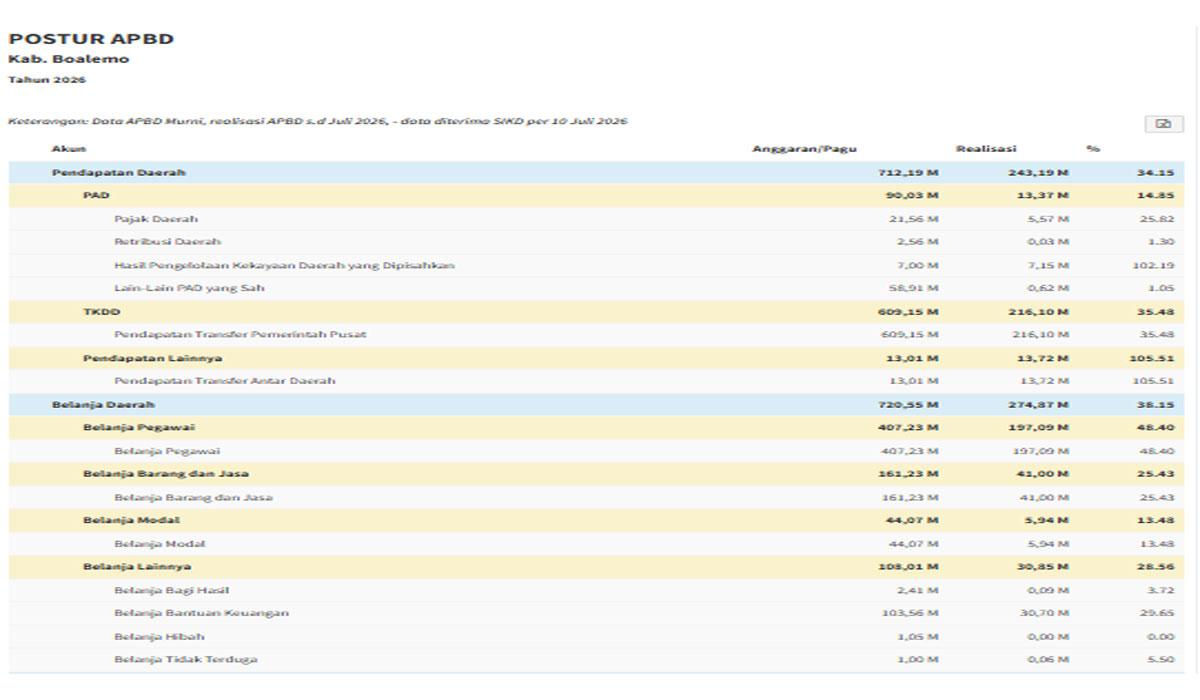Collapse the TKDD group row

click(596, 312)
